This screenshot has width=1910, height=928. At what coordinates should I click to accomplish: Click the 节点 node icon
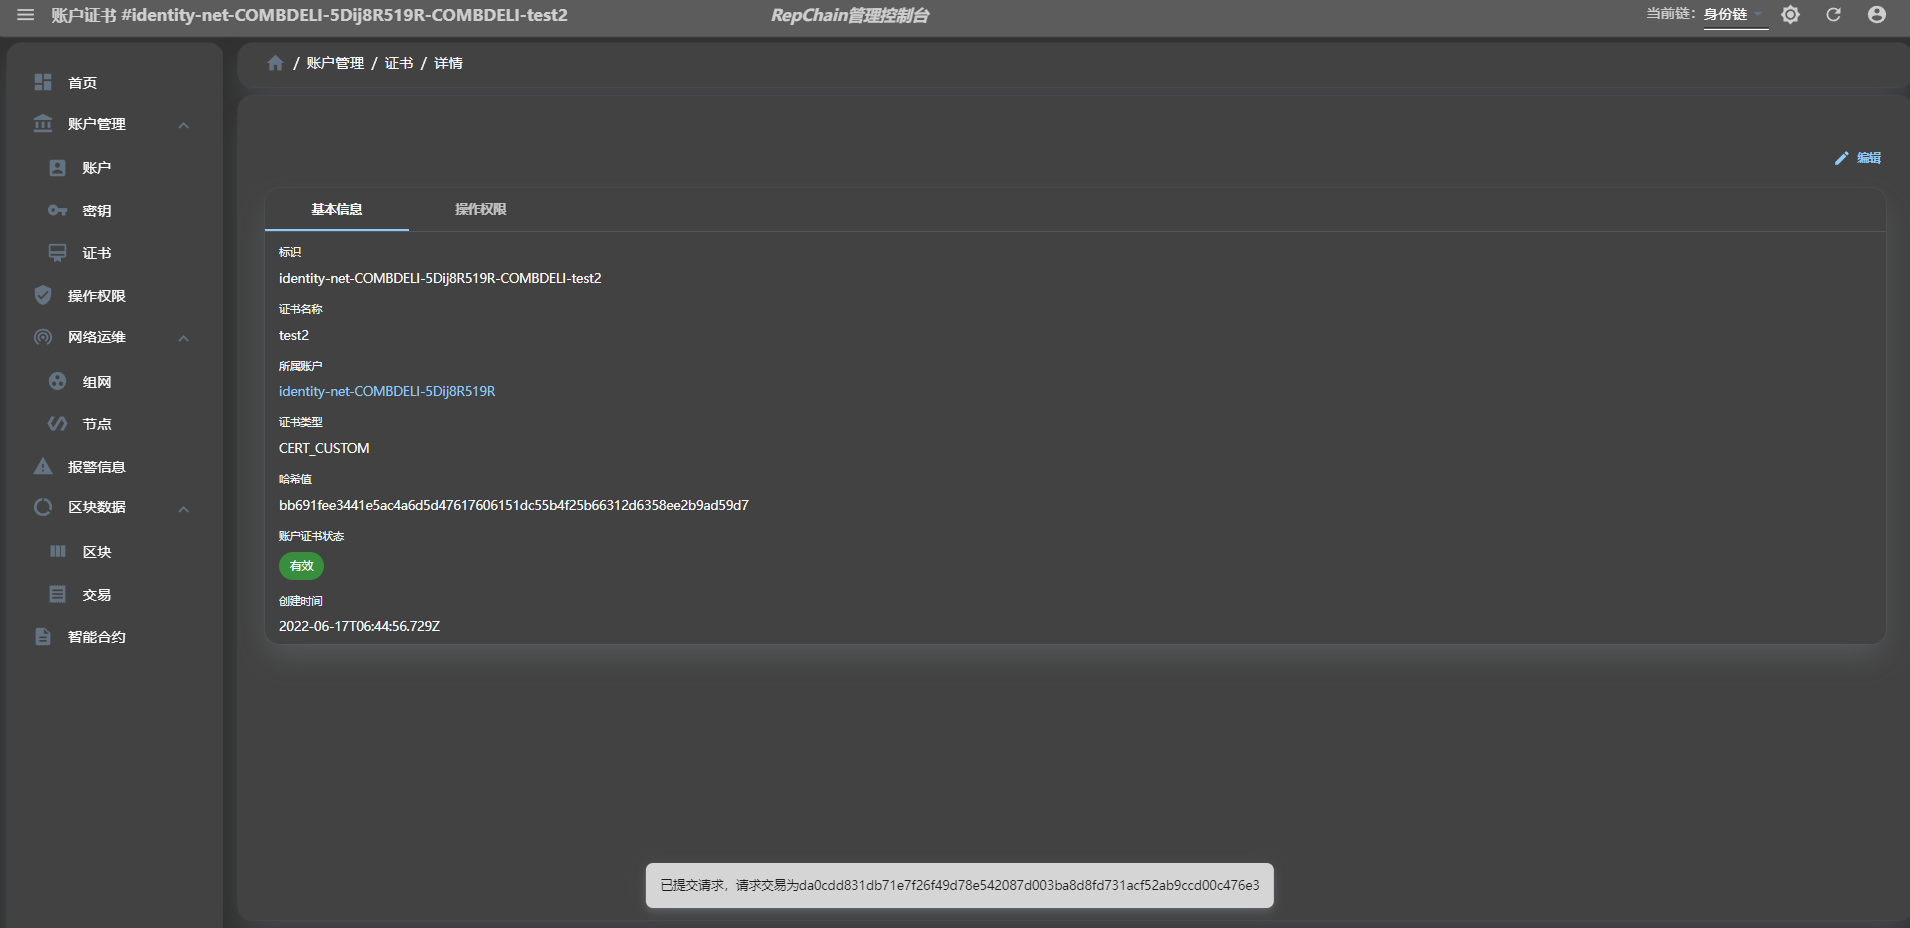click(x=58, y=424)
